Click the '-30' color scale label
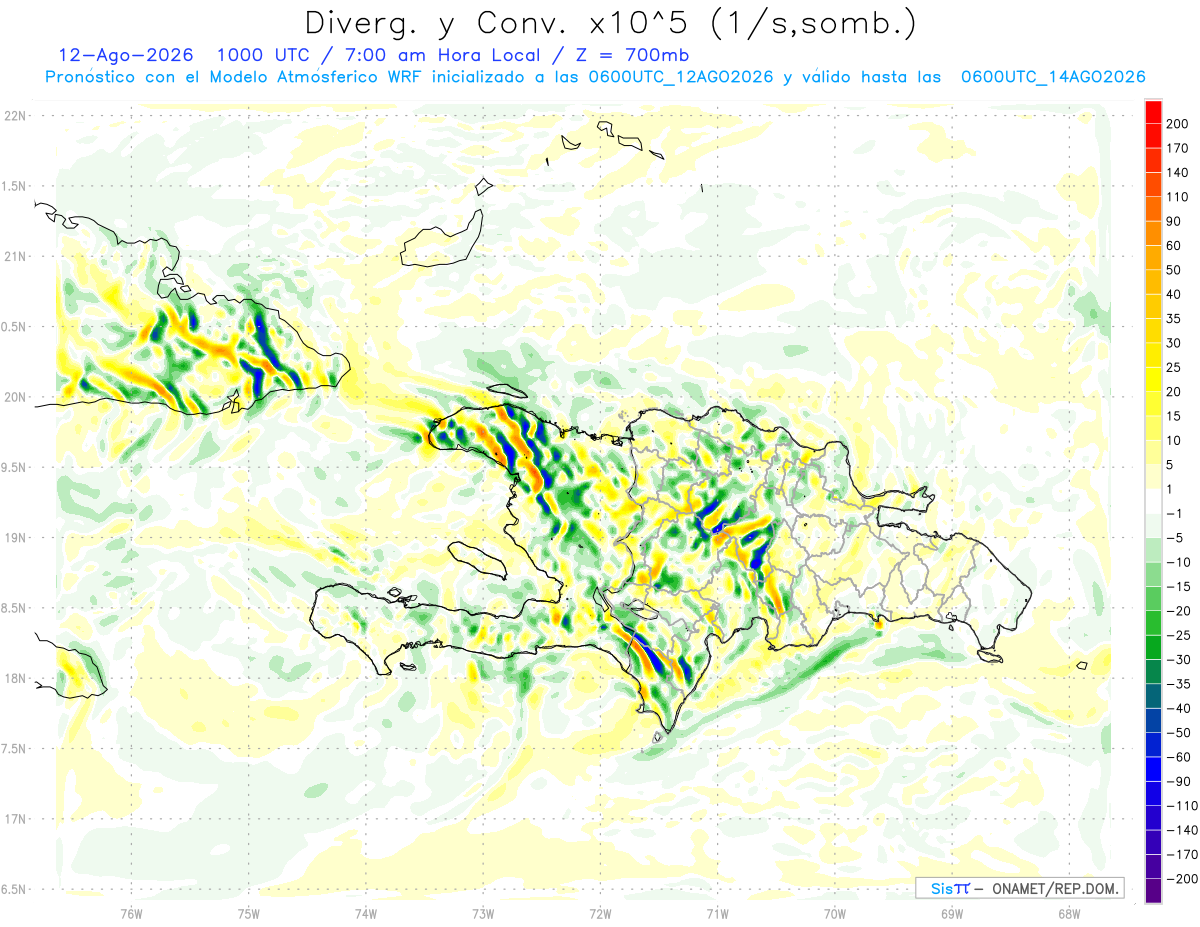Viewport: 1200px width, 927px height. (x=1177, y=659)
